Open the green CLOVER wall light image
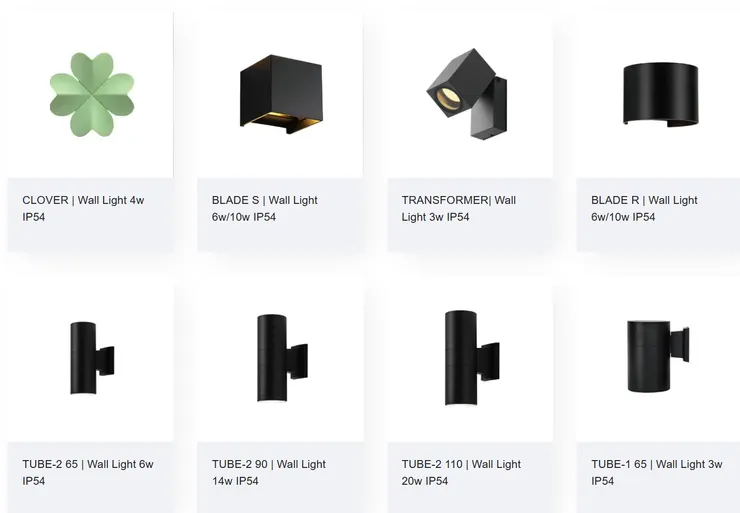Image resolution: width=740 pixels, height=513 pixels. 90,95
